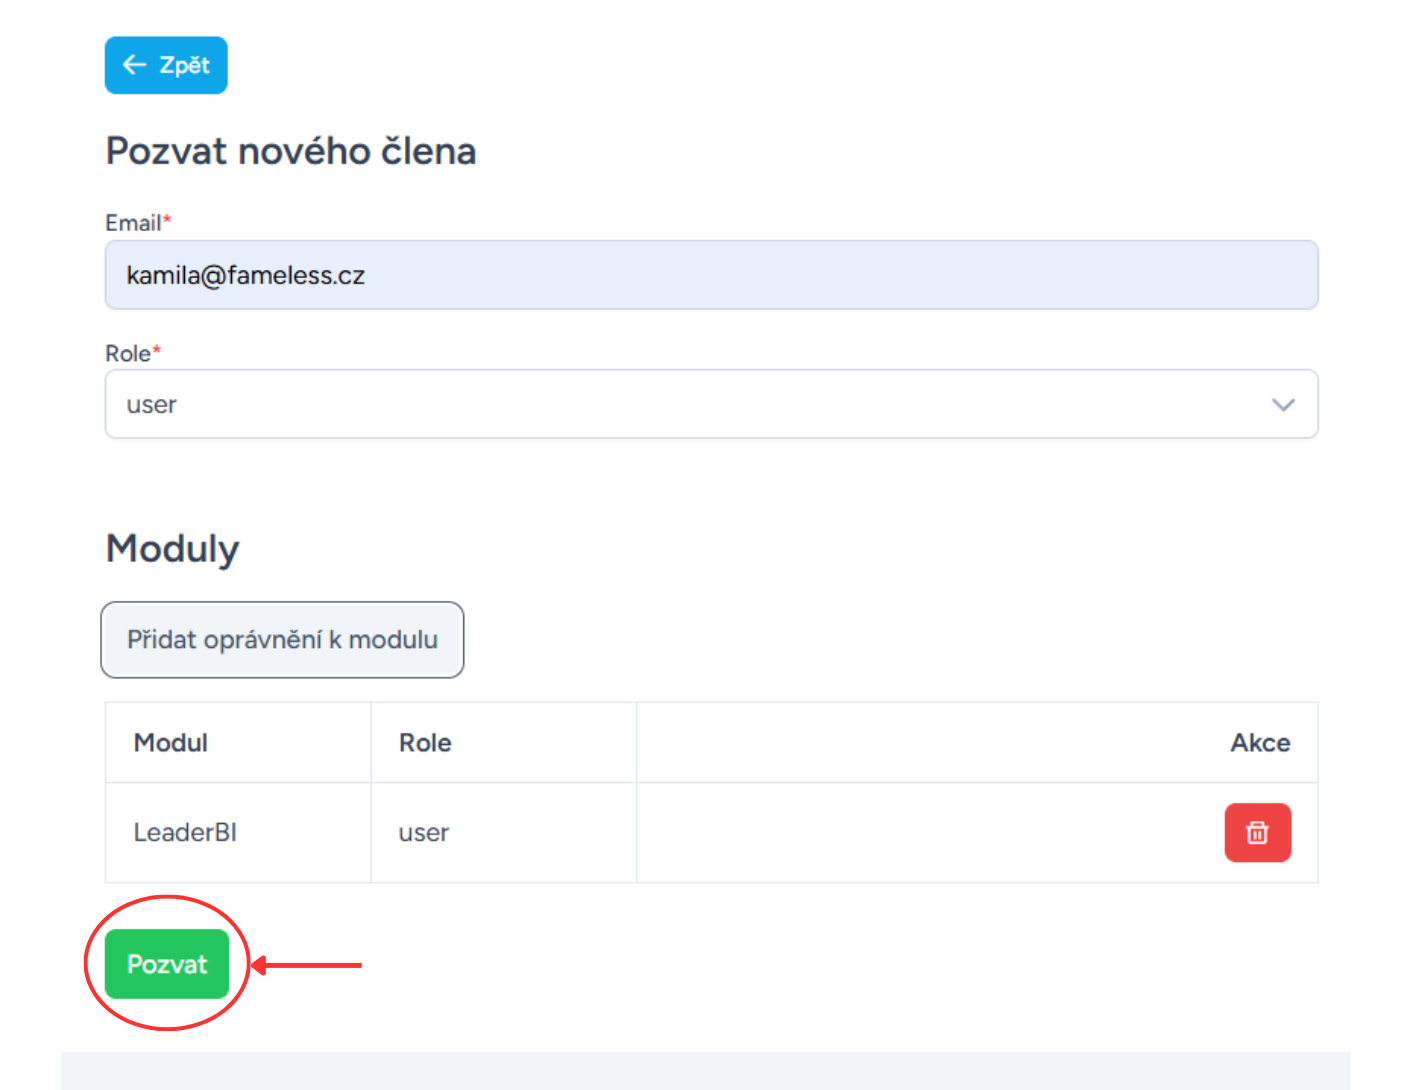The width and height of the screenshot is (1412, 1090).
Task: Expand the Role dropdown chevron arrow
Action: click(x=1283, y=405)
